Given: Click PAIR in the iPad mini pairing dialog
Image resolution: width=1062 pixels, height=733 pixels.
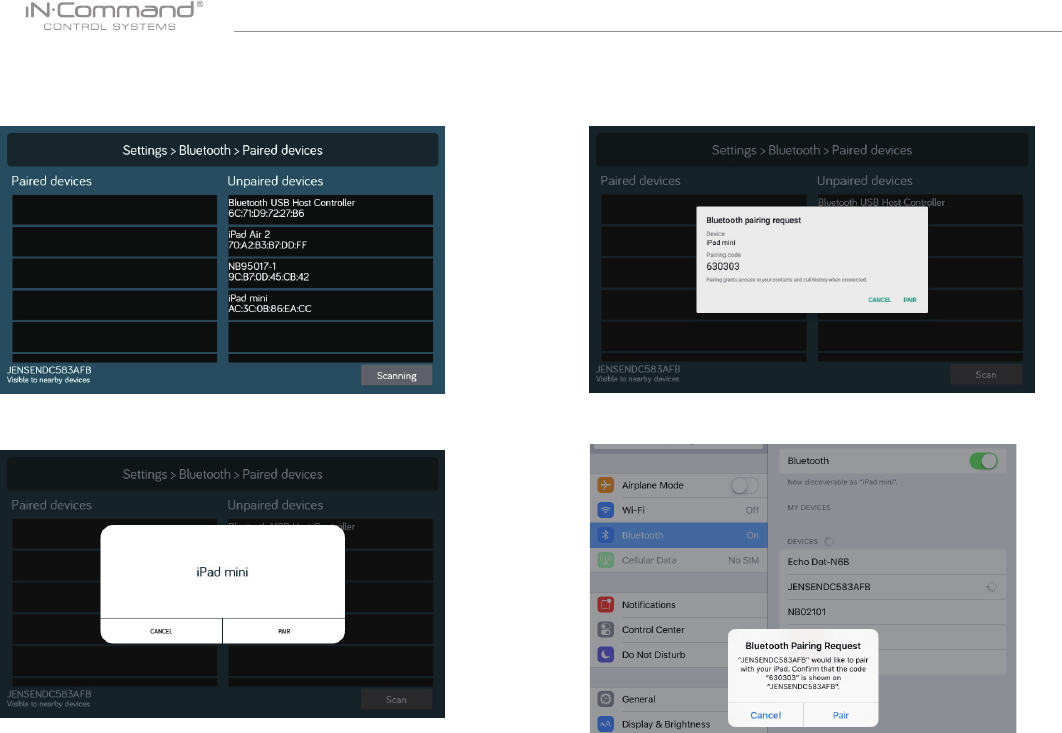Looking at the screenshot, I should [284, 631].
